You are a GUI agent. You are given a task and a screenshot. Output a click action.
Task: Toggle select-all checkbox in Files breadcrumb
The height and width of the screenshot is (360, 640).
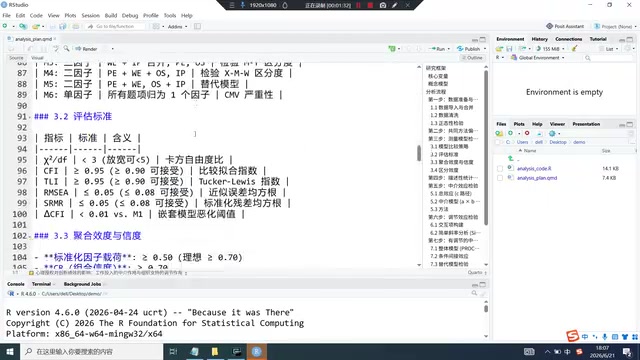(498, 142)
